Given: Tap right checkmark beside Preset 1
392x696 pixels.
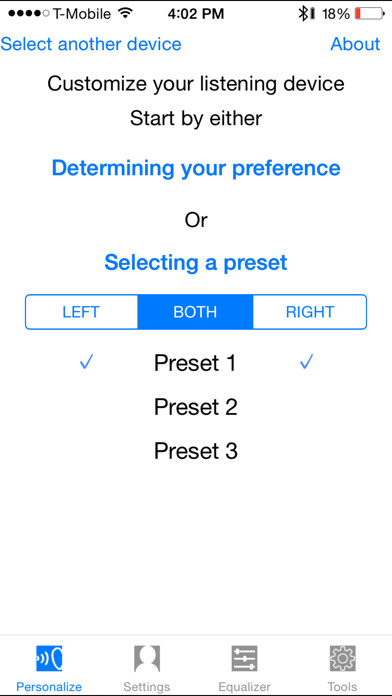Looking at the screenshot, I should [x=306, y=363].
